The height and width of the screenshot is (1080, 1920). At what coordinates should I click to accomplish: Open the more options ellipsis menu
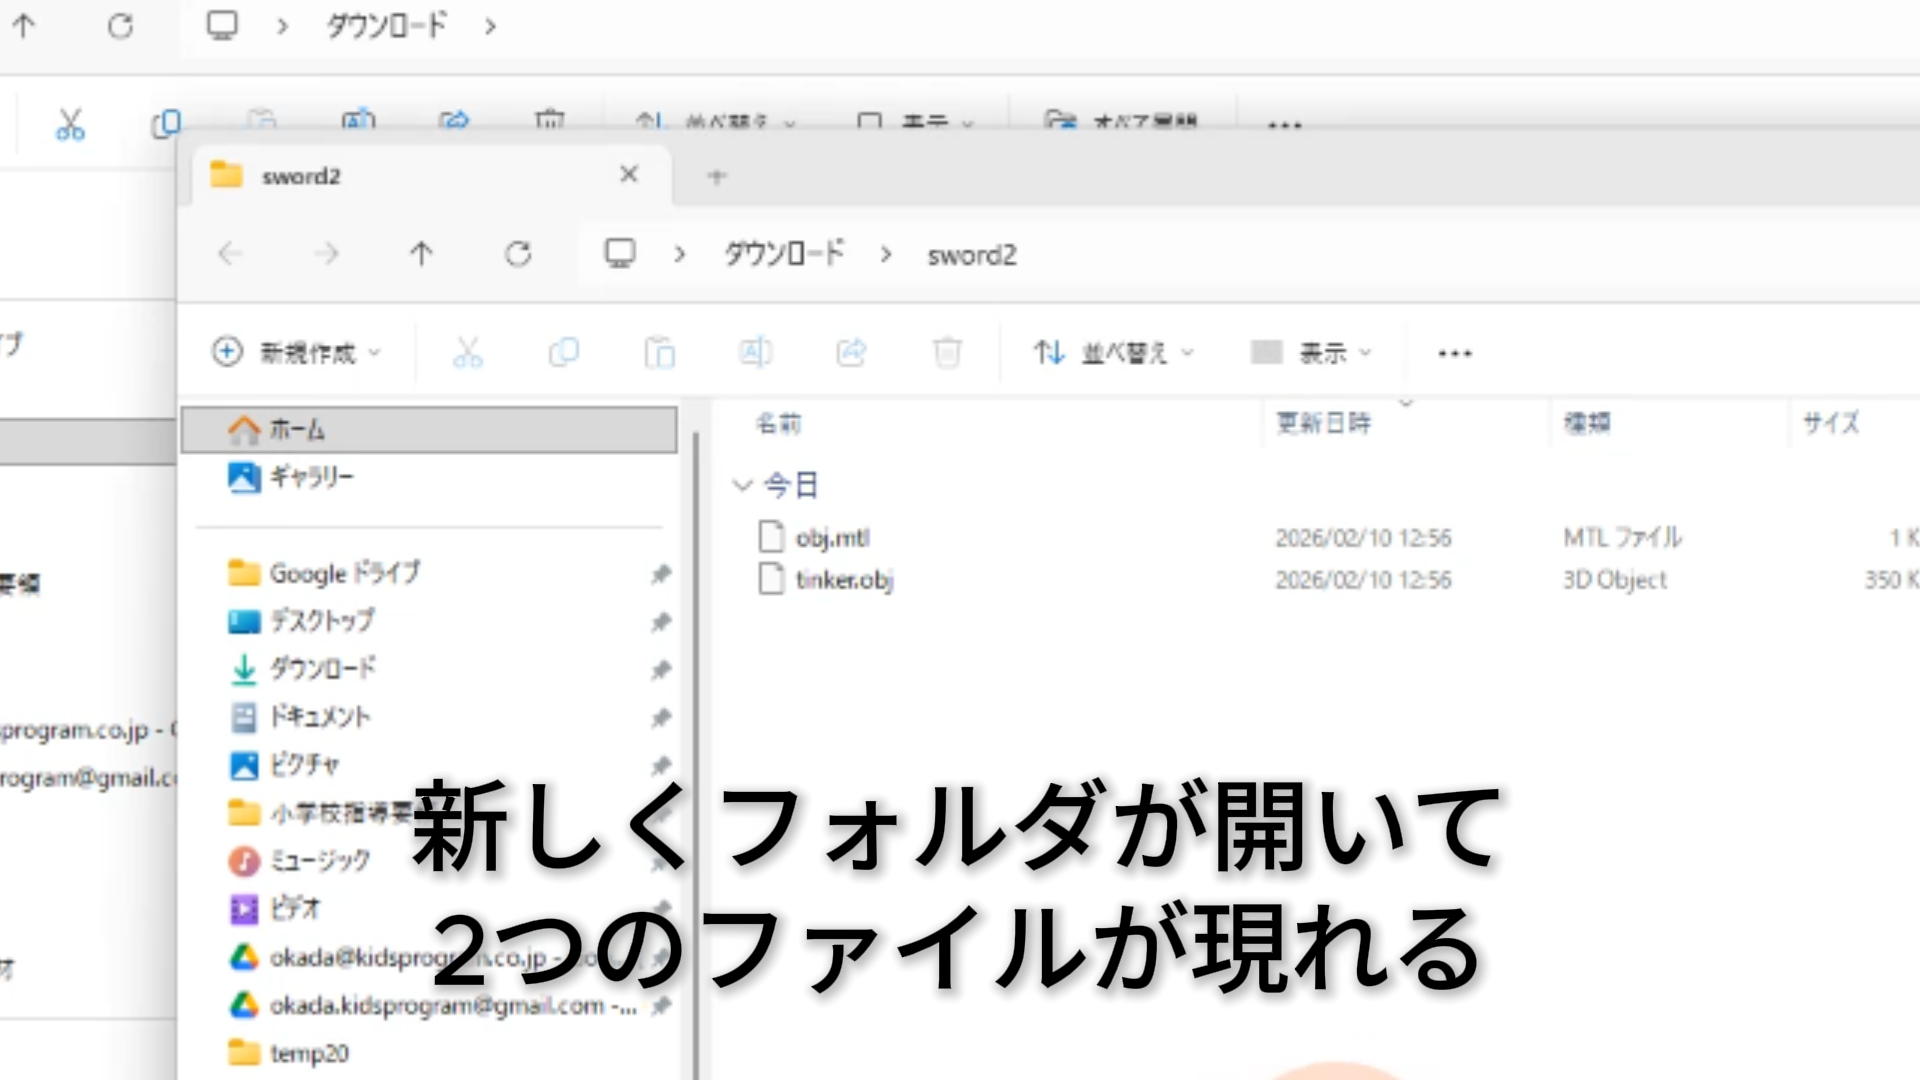[x=1454, y=353]
